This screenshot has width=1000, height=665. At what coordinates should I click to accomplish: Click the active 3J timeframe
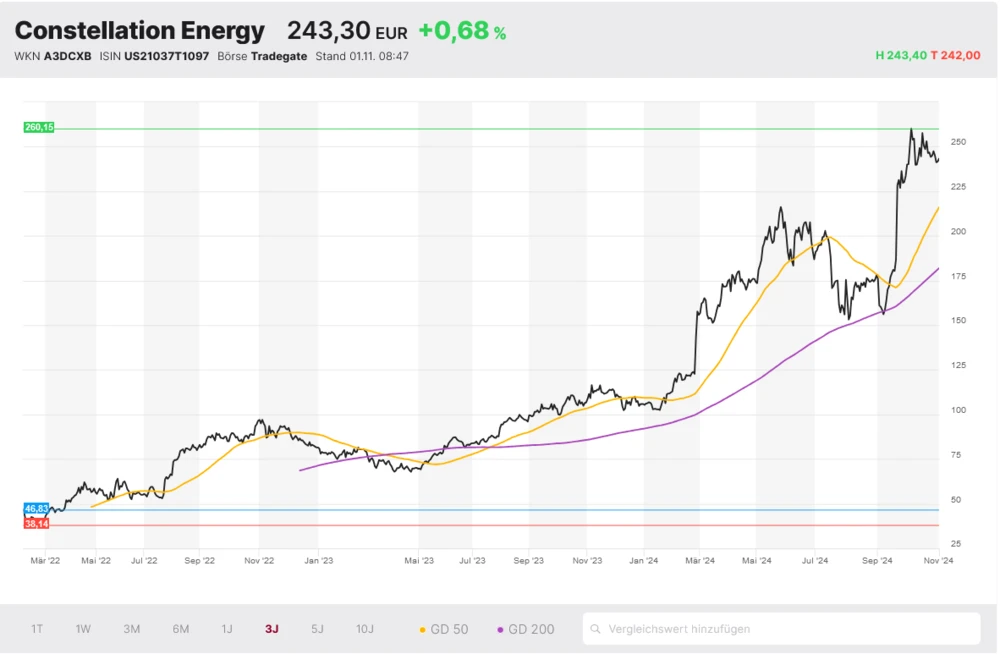[271, 629]
